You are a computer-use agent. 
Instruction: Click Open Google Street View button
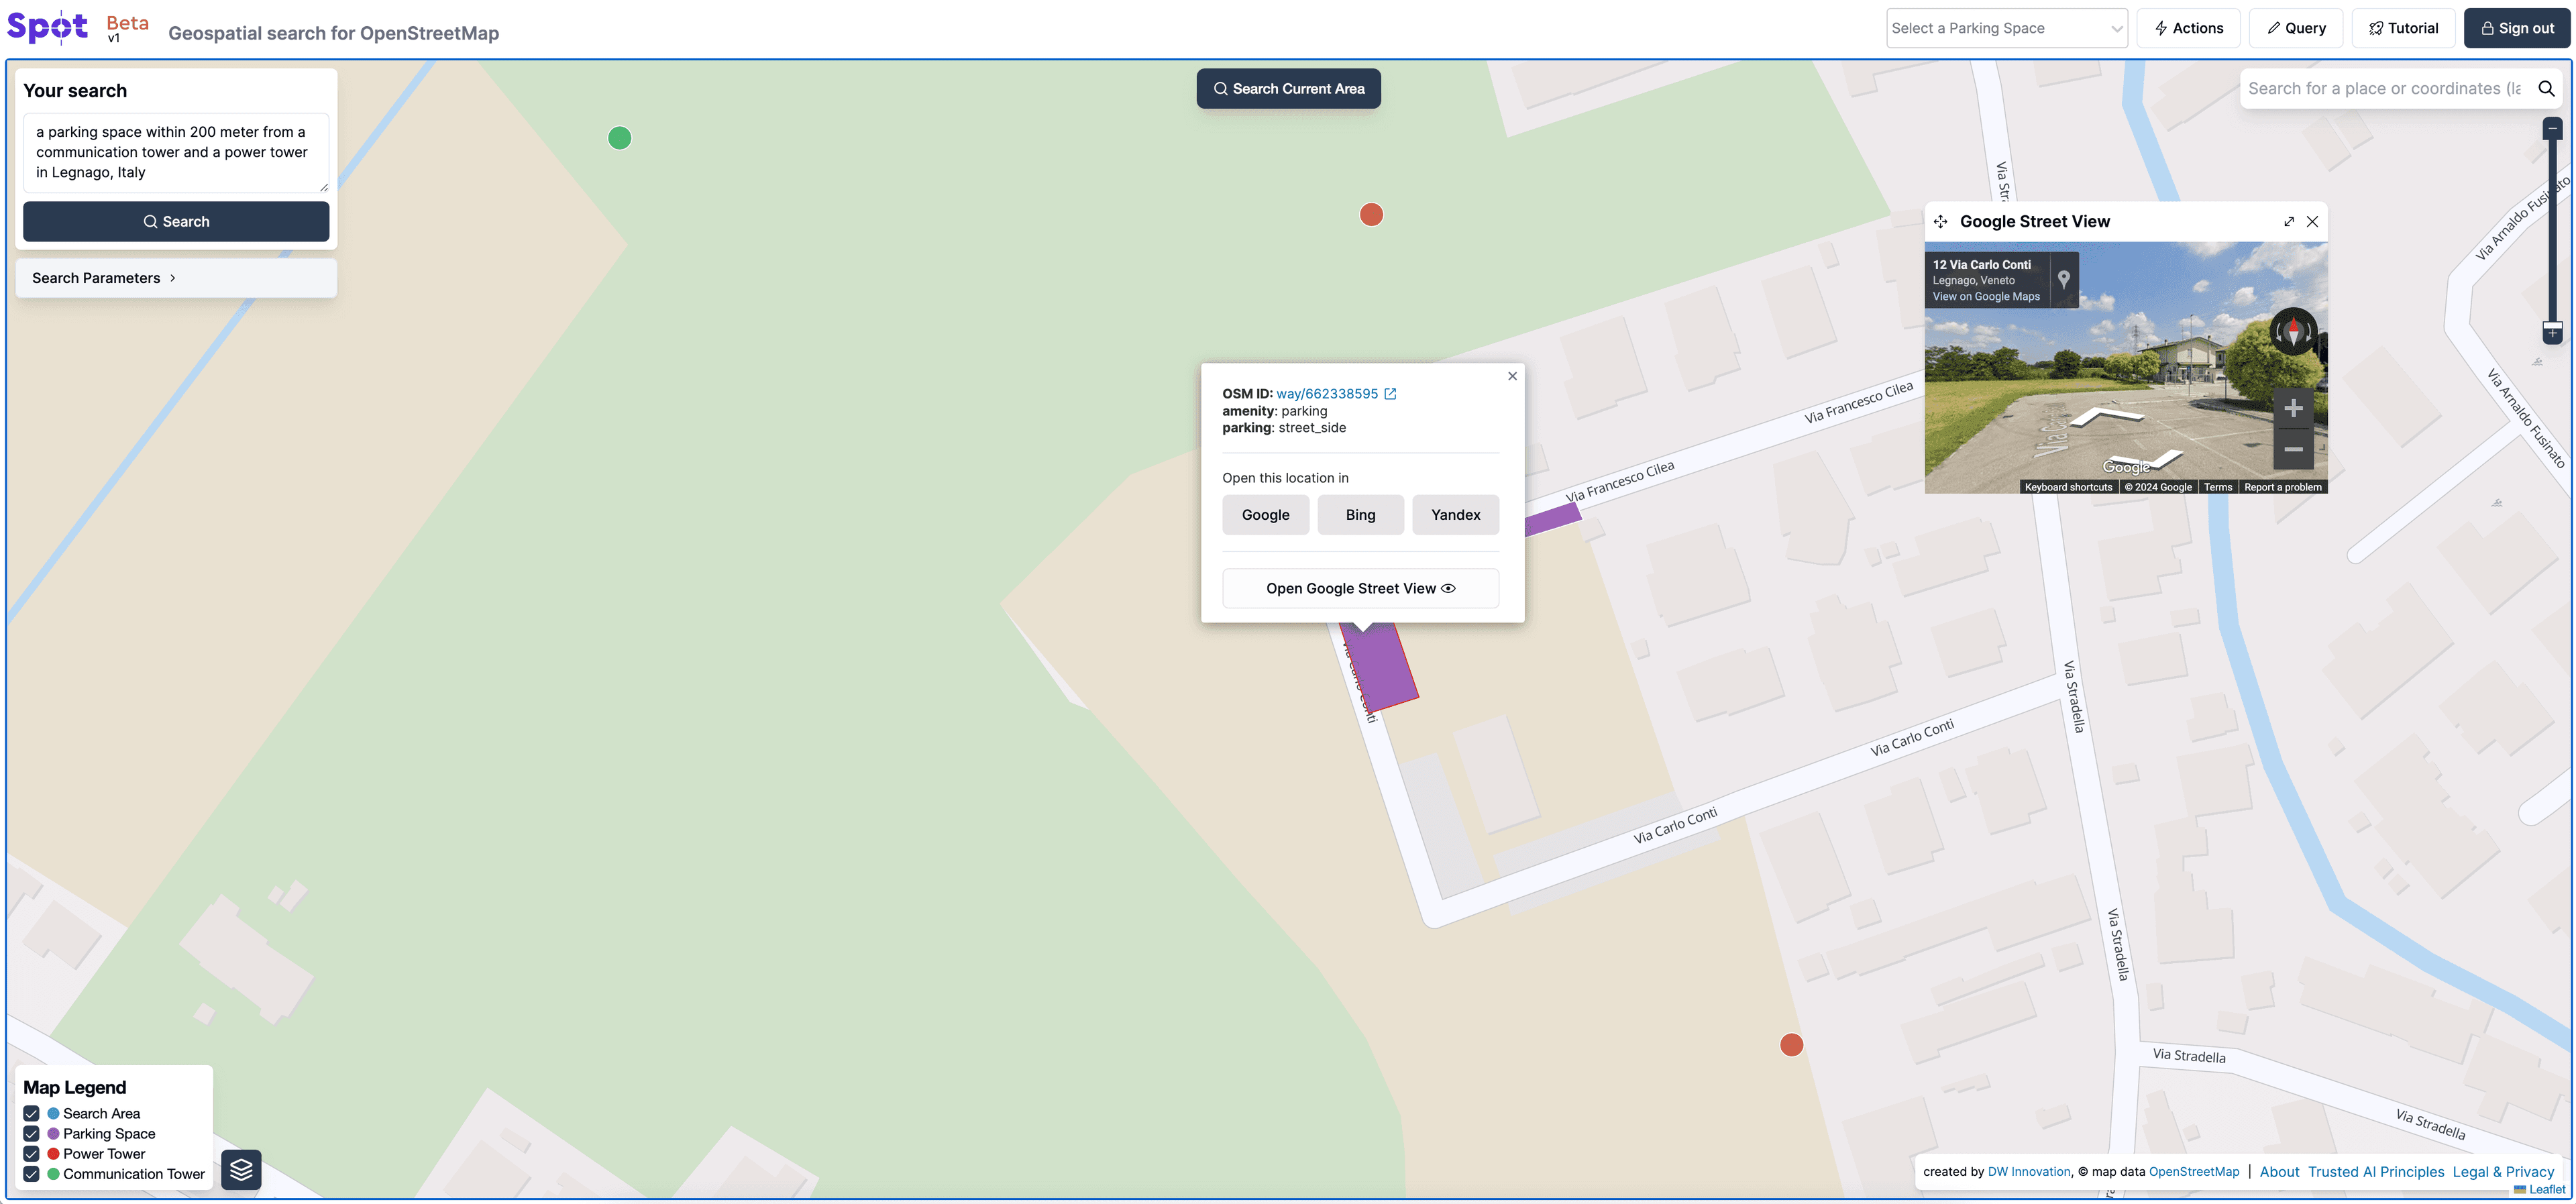click(1360, 588)
